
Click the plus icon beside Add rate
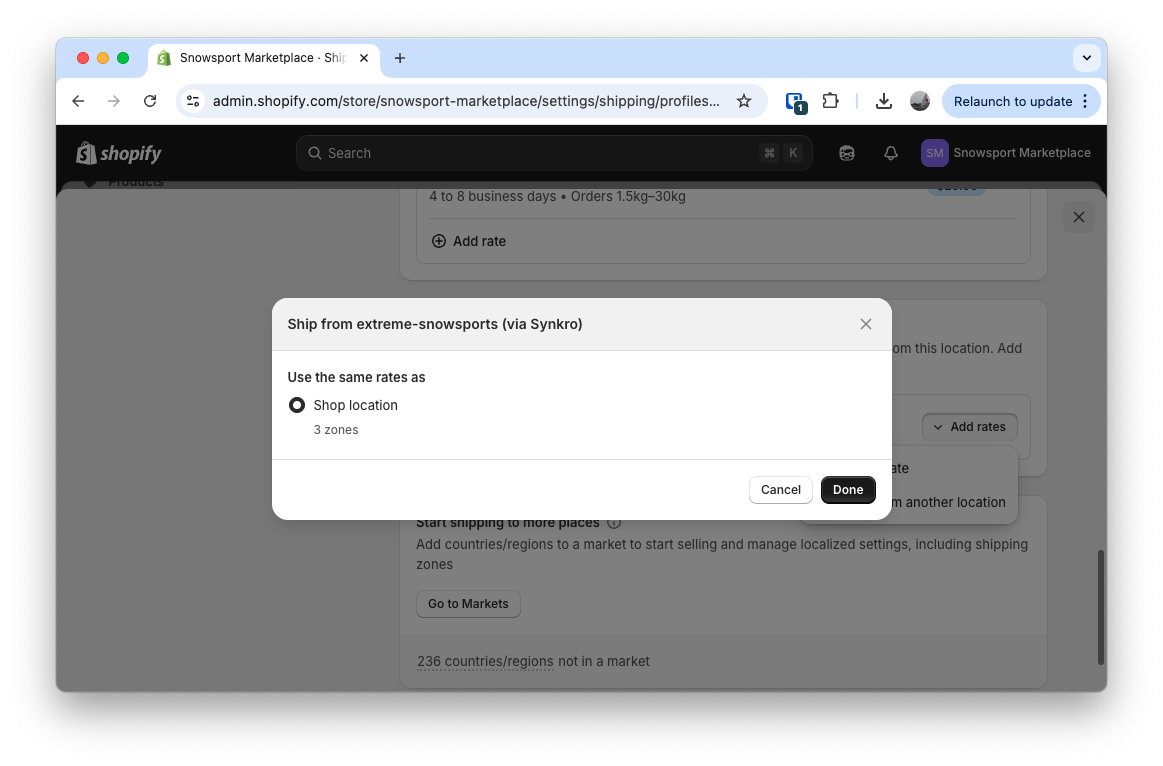point(439,241)
